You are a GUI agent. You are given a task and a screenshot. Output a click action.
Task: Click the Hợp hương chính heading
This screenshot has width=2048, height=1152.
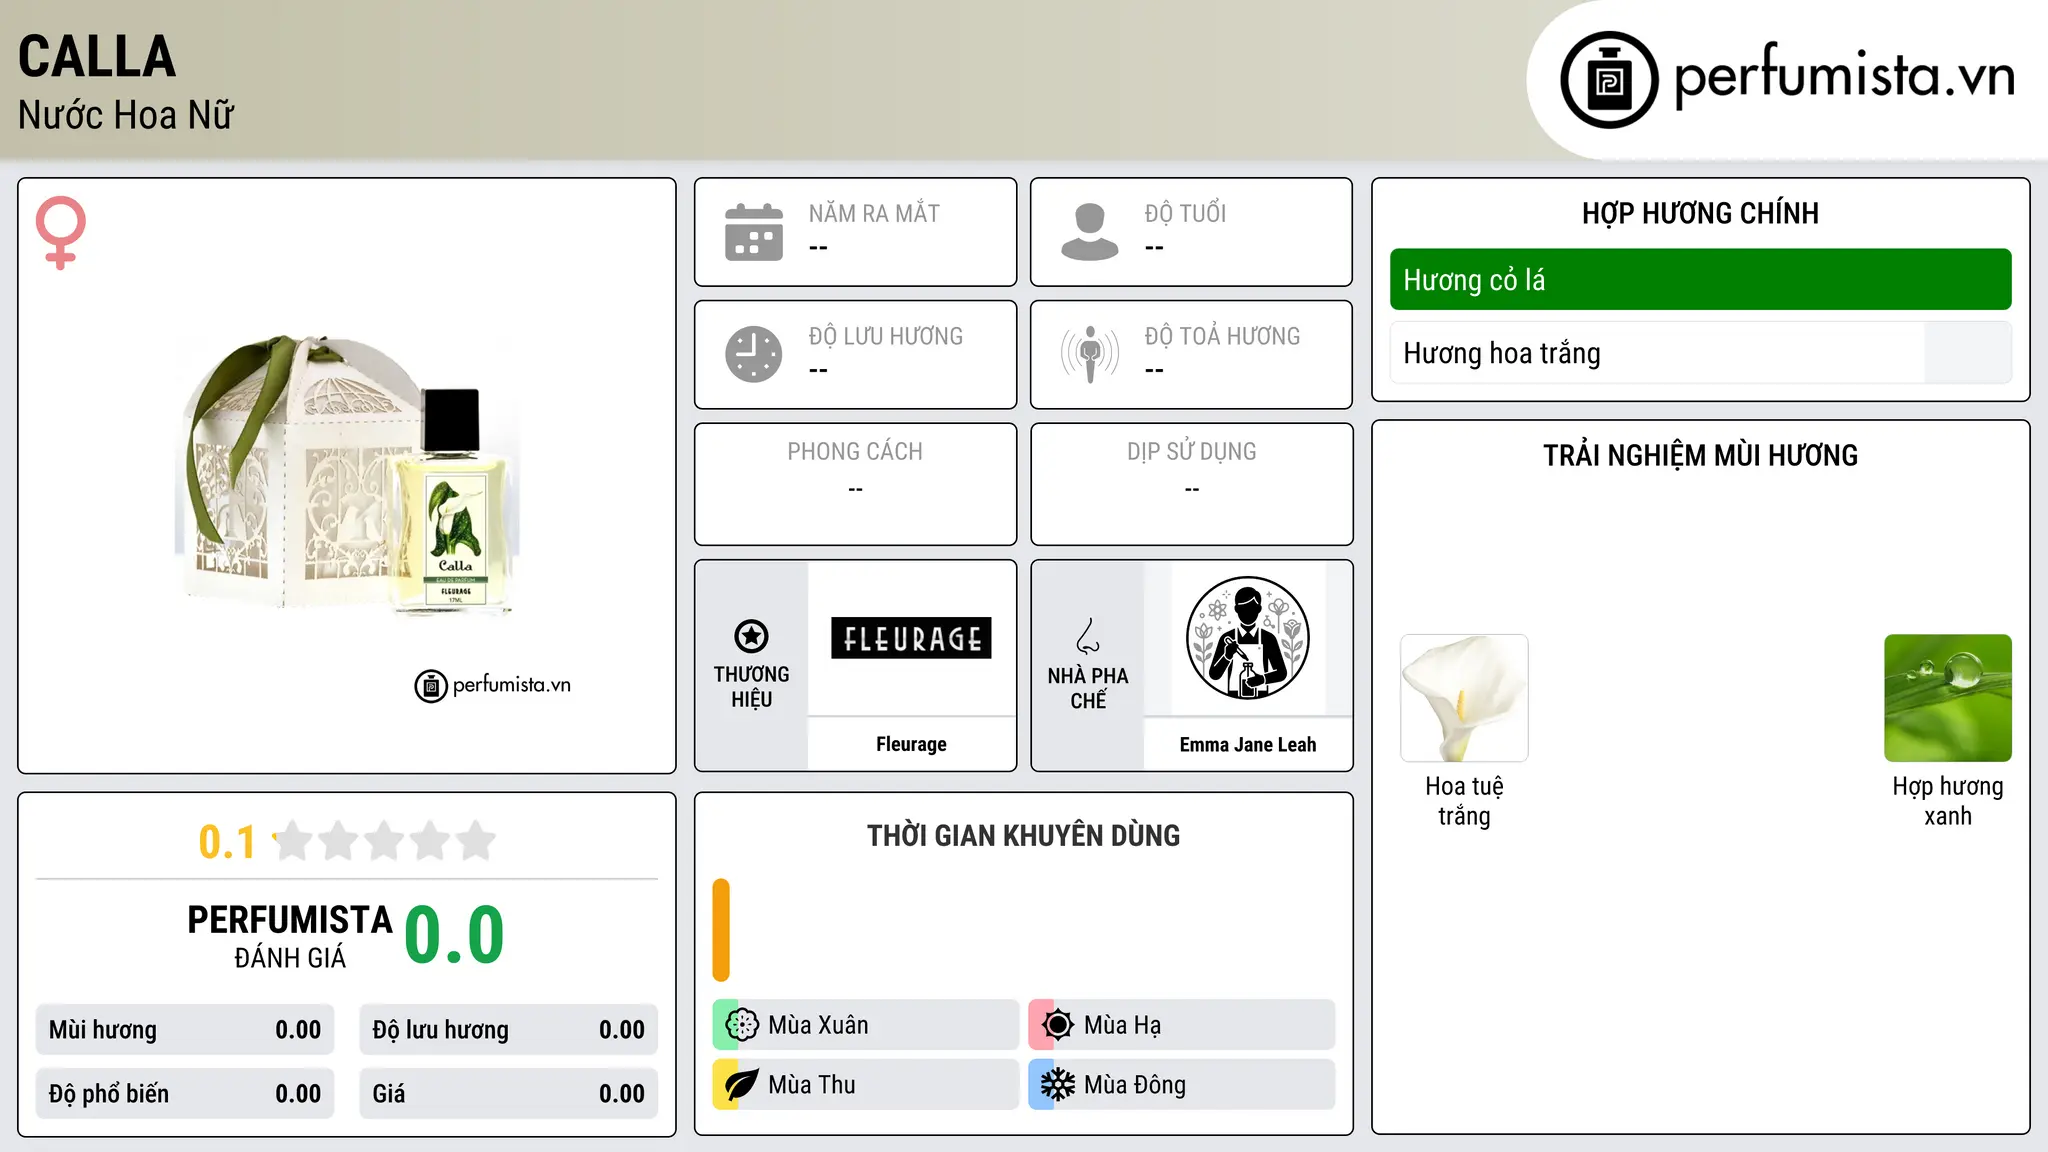point(1700,213)
